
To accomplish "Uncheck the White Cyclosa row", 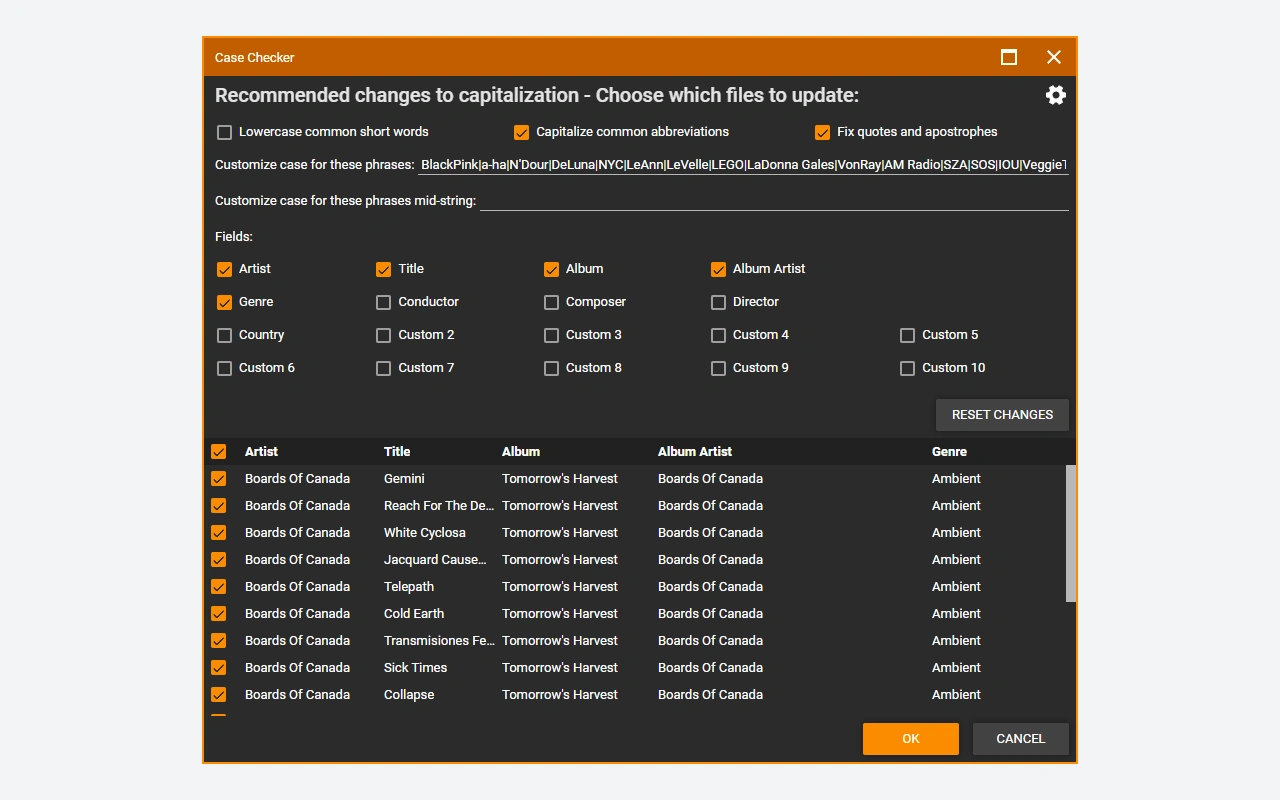I will tap(218, 533).
